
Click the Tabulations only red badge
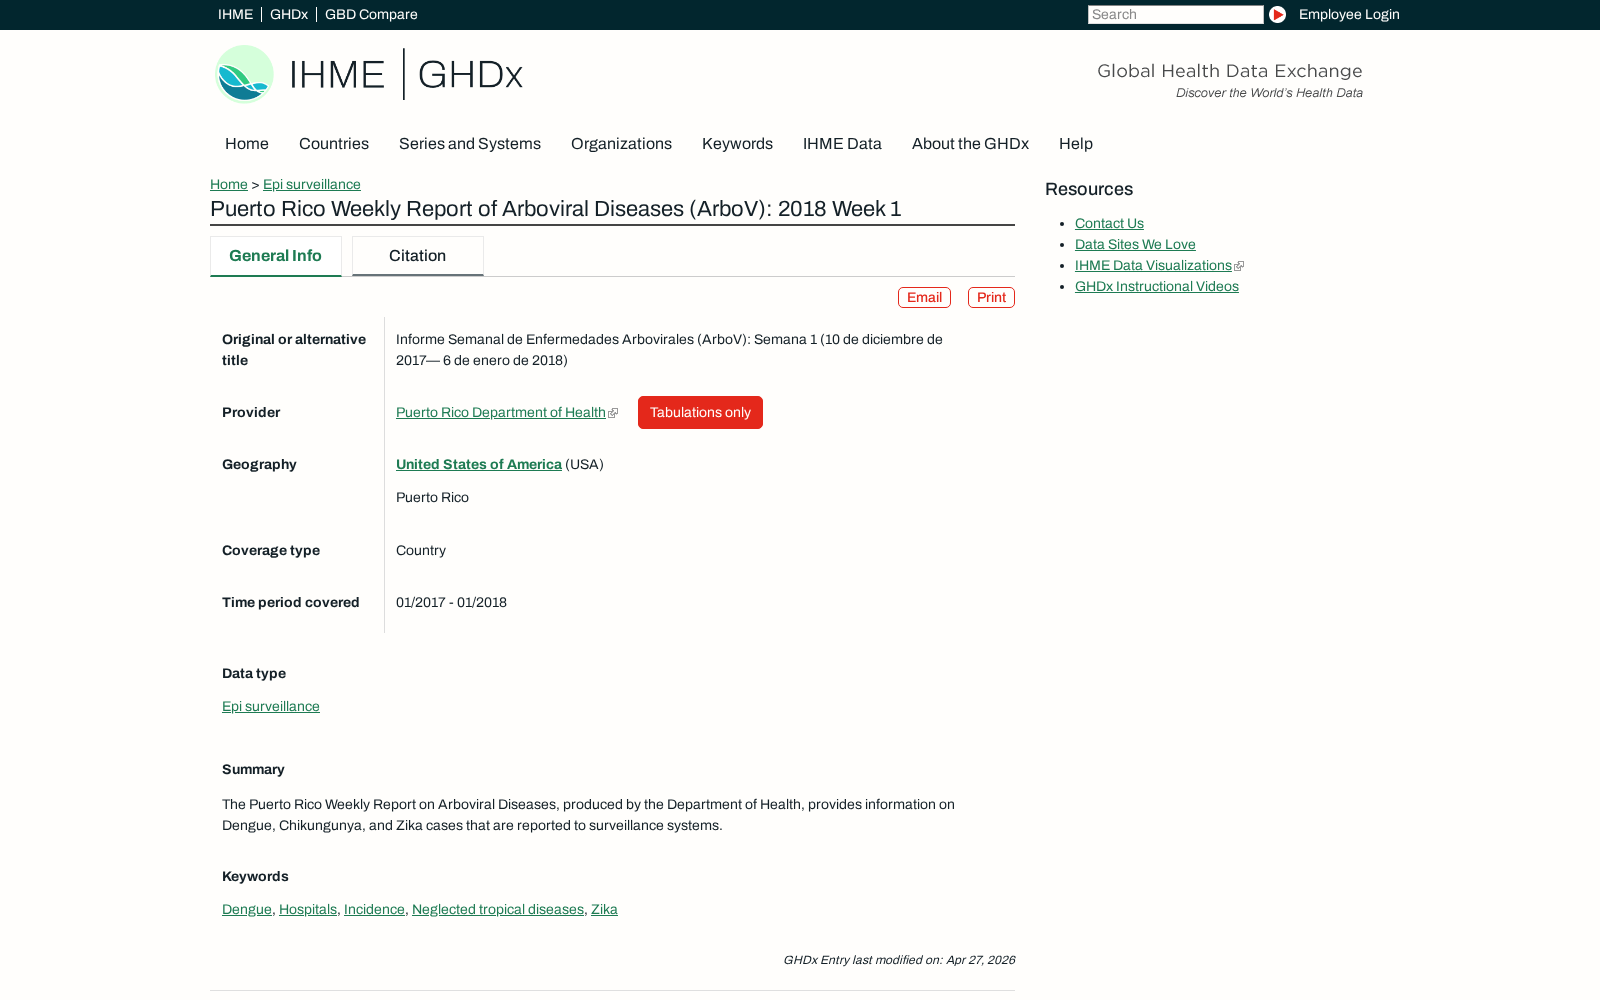[700, 412]
